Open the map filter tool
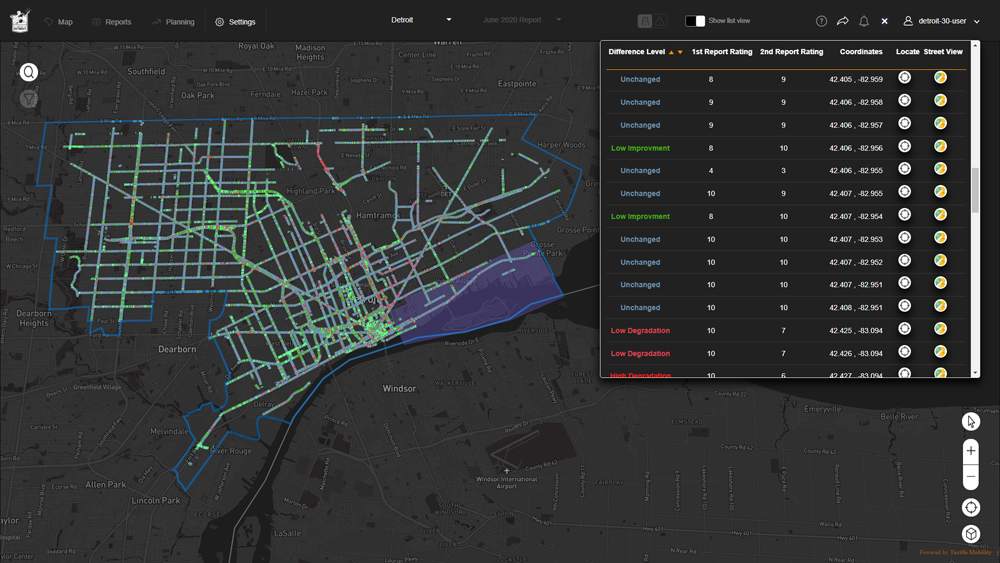 [29, 99]
